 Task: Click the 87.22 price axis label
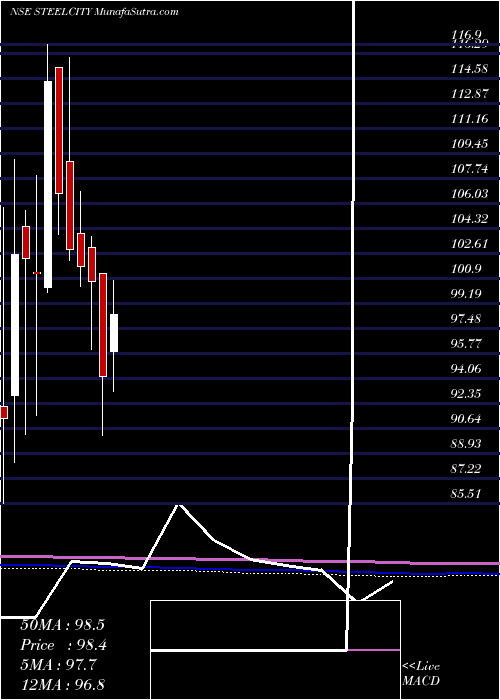pos(467,469)
